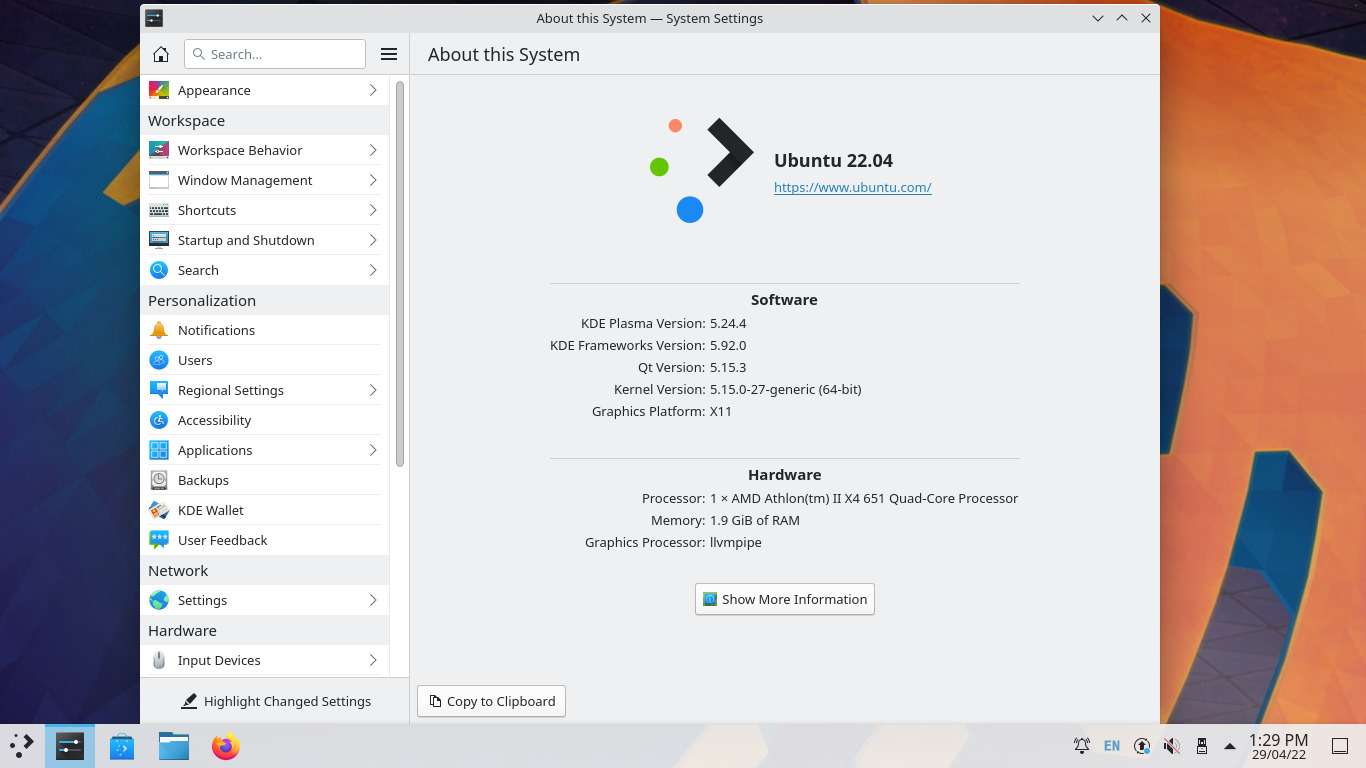This screenshot has width=1366, height=768.
Task: Select User Feedback in the sidebar
Action: (222, 540)
